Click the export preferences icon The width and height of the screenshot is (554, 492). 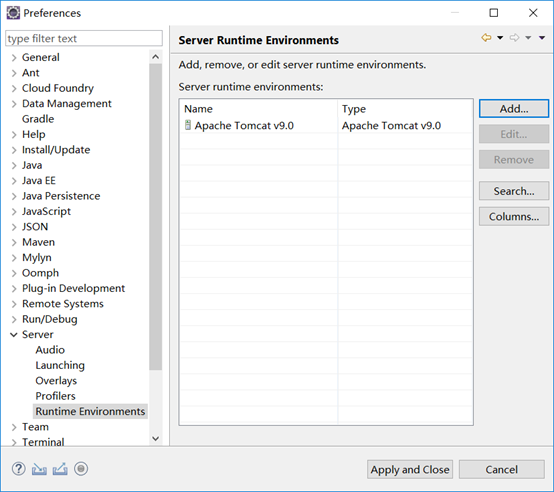(60, 469)
